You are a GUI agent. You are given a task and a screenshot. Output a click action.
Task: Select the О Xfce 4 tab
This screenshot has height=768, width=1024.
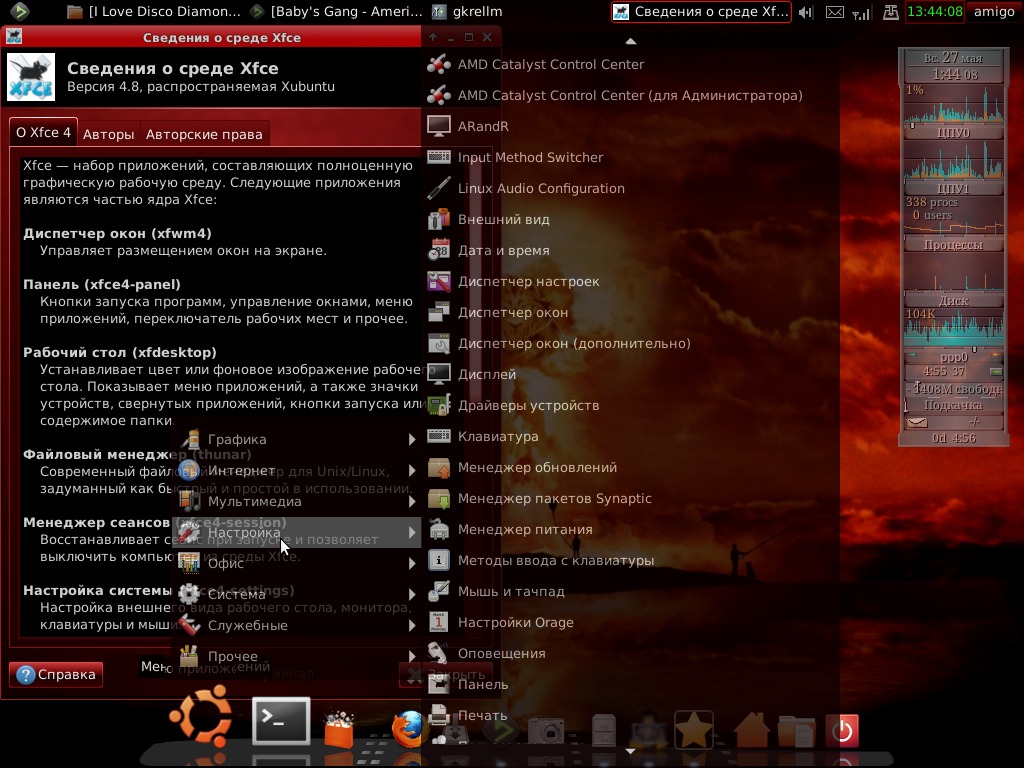[43, 132]
